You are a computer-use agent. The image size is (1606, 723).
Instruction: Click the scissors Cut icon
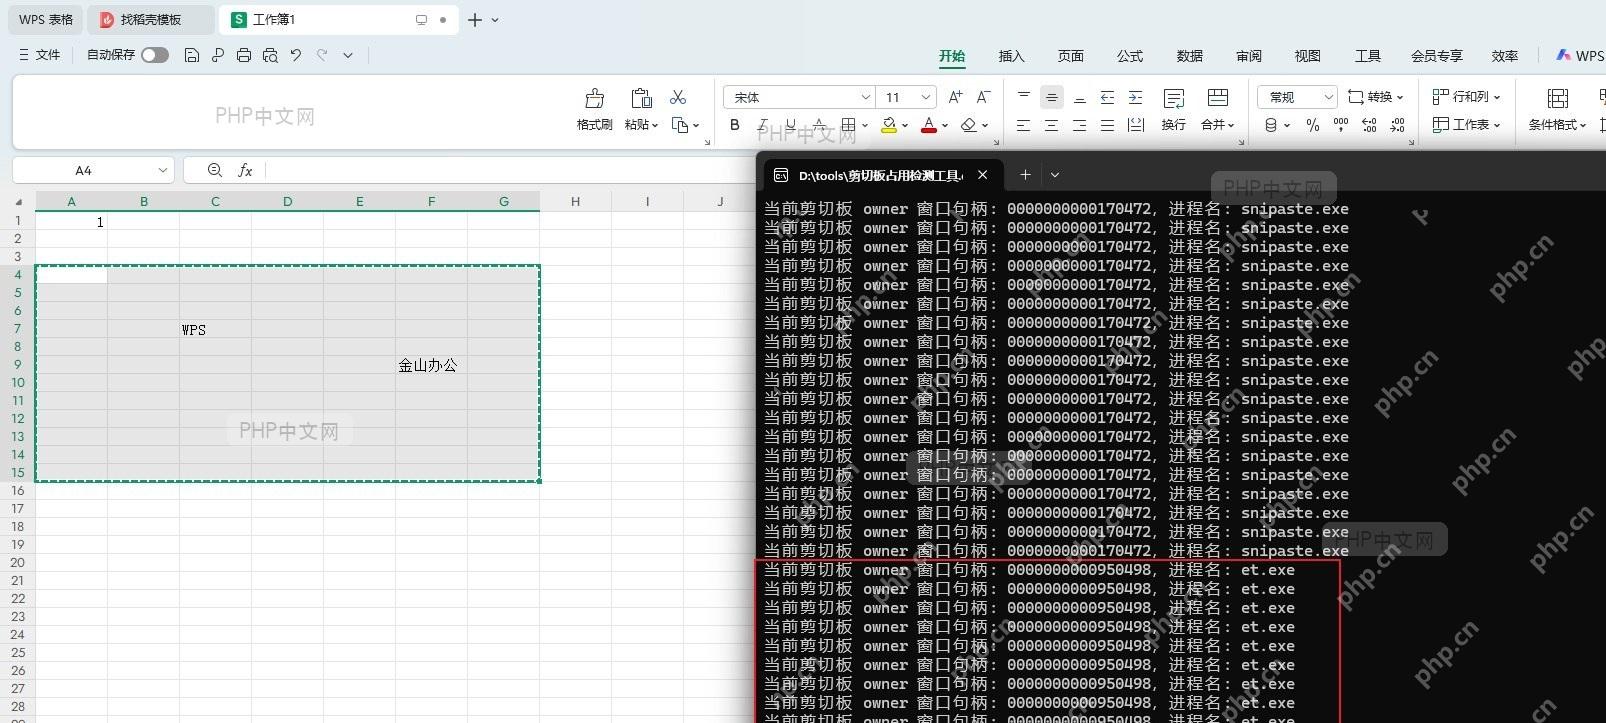point(678,97)
